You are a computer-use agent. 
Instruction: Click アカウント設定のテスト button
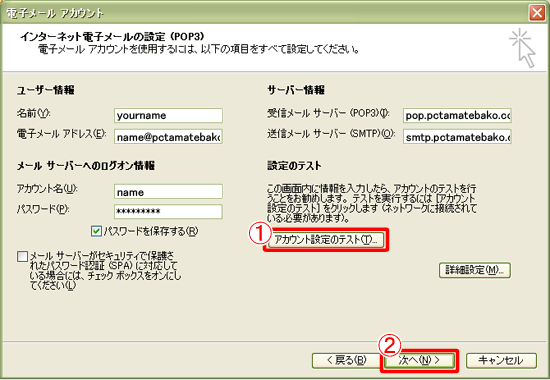coord(326,240)
